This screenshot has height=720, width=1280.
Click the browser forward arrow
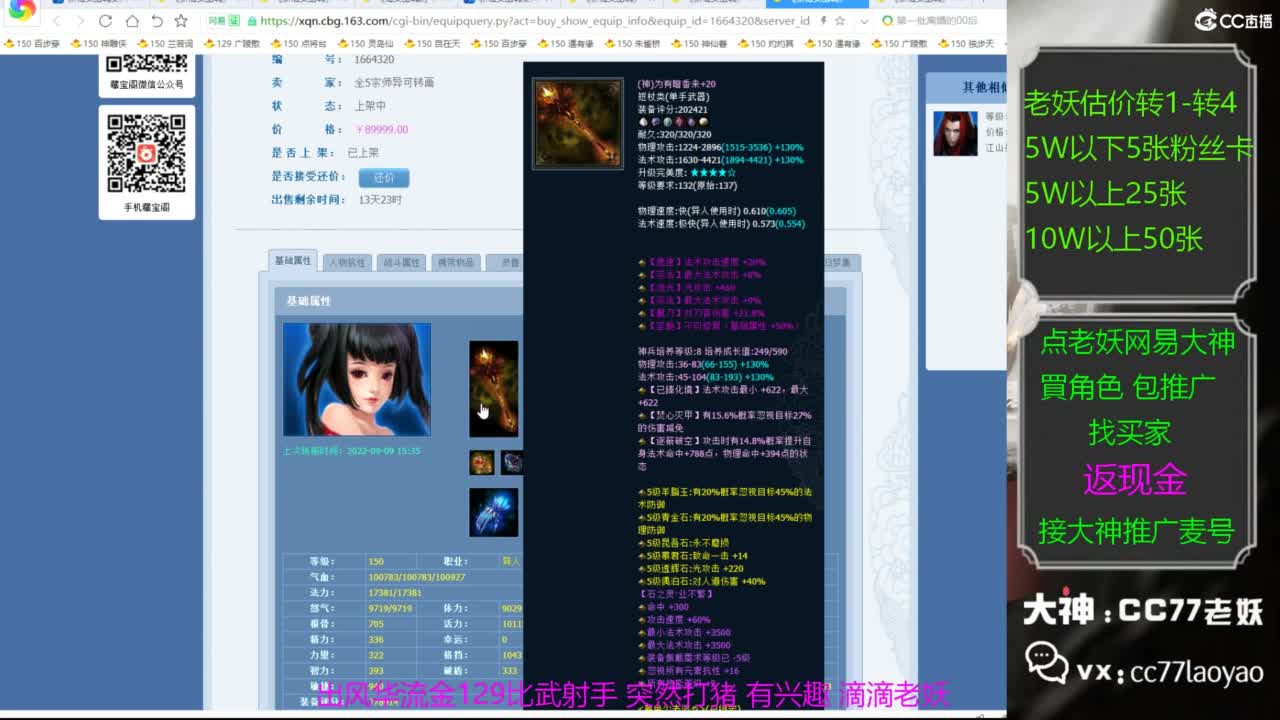pos(81,21)
